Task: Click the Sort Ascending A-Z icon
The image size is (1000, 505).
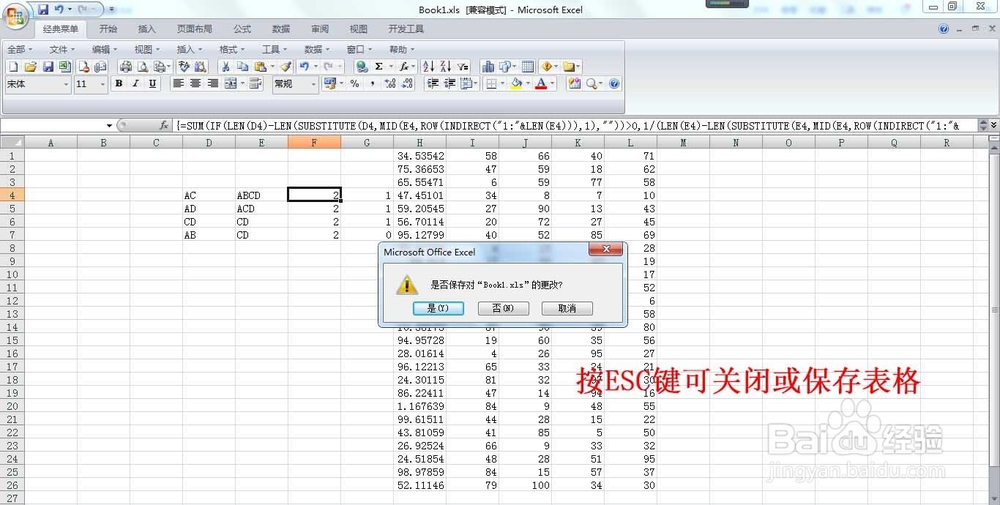Action: (x=428, y=66)
